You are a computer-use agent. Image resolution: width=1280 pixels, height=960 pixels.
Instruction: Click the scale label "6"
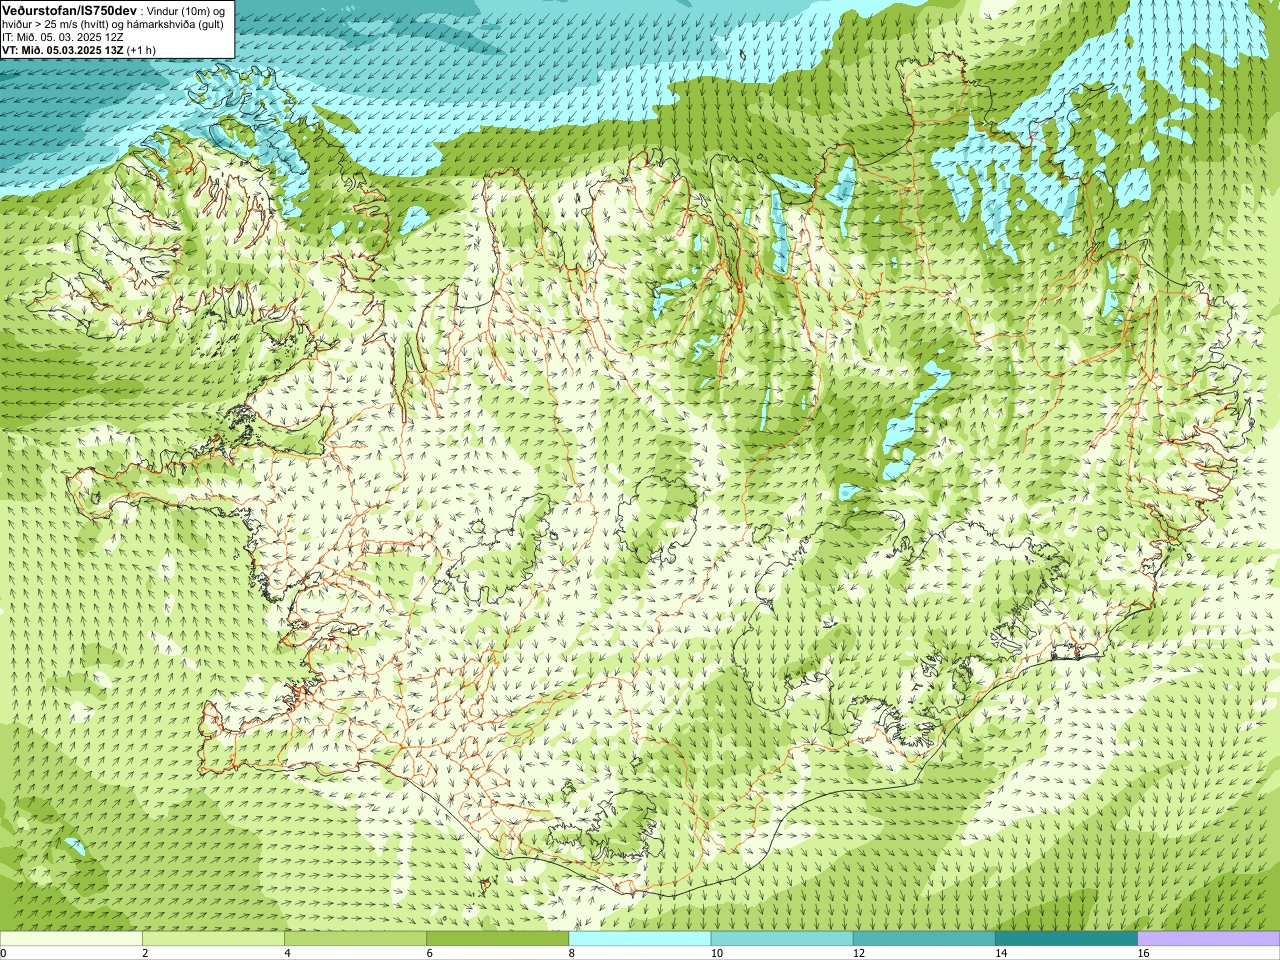430,954
